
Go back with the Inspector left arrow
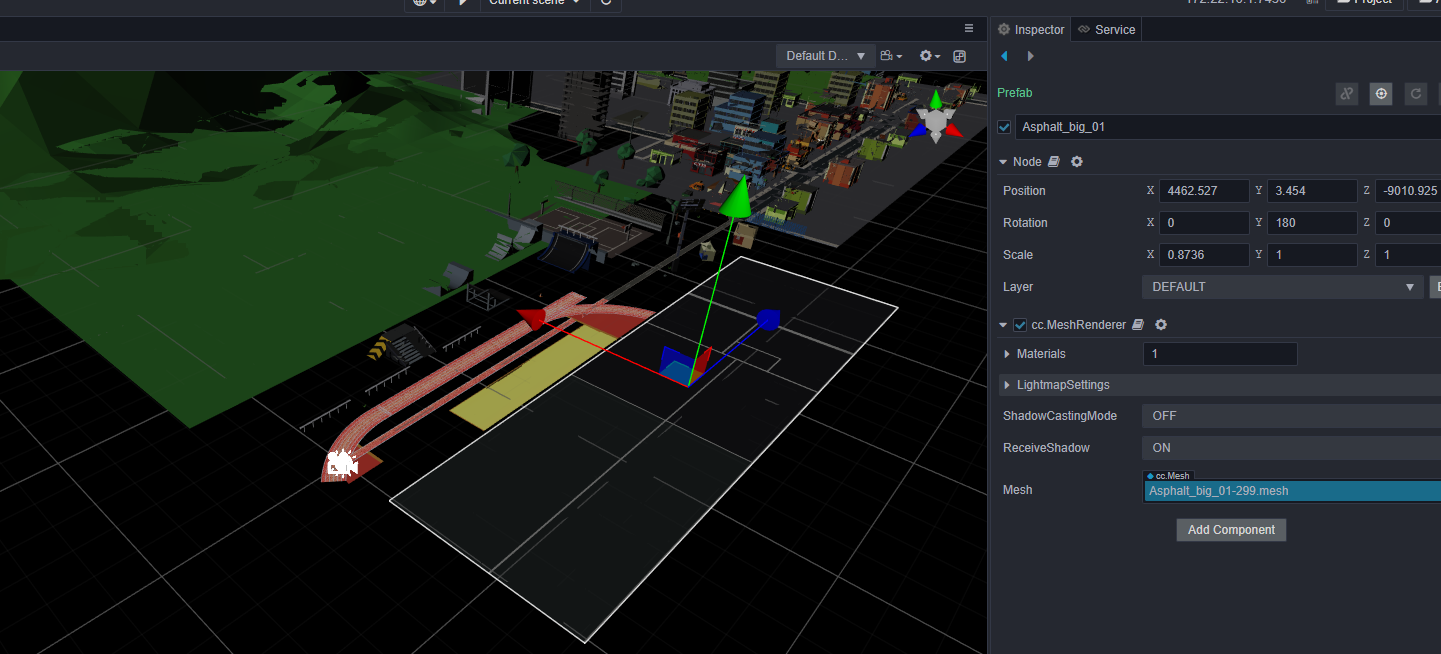pyautogui.click(x=1005, y=56)
